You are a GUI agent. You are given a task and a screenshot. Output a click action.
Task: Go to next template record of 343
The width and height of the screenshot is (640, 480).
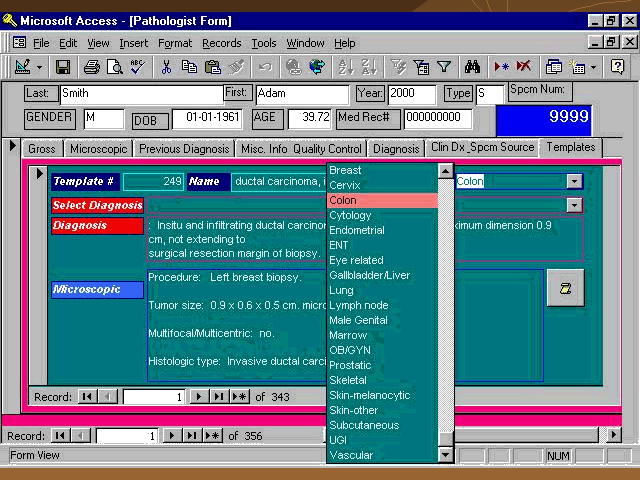[198, 397]
